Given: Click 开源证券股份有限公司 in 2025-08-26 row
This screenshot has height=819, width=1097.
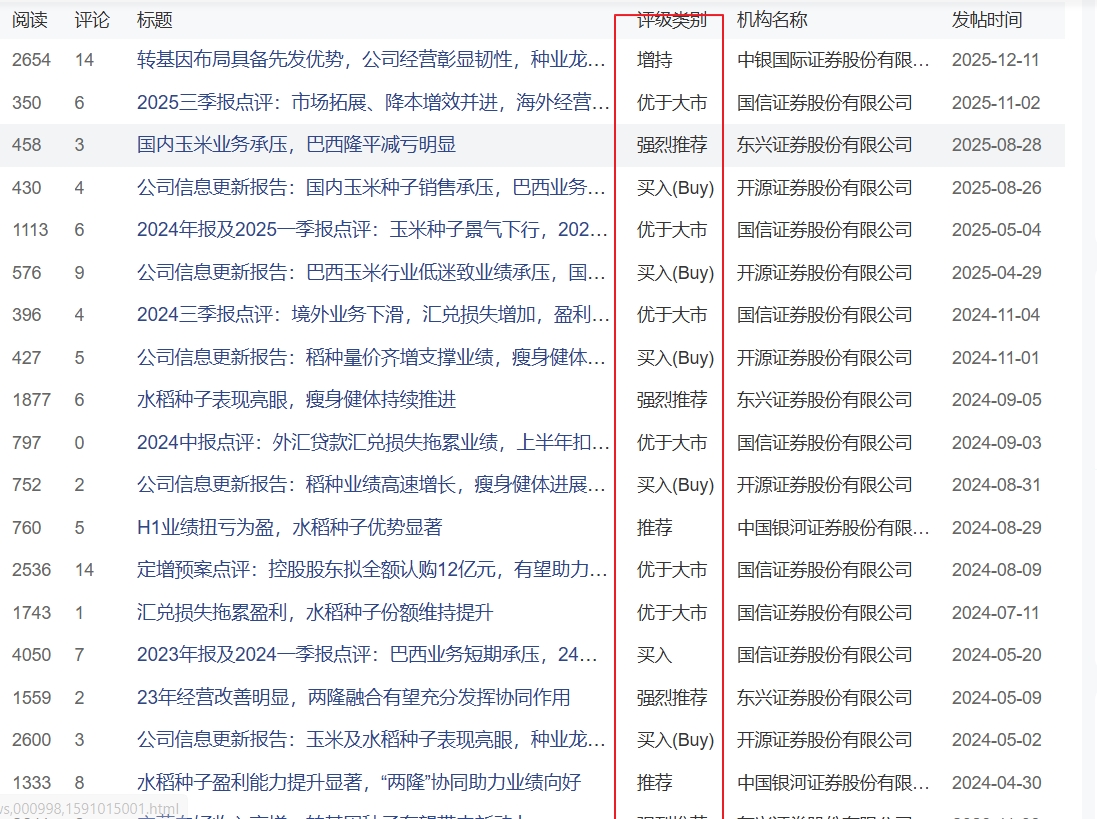Looking at the screenshot, I should click(x=824, y=187).
